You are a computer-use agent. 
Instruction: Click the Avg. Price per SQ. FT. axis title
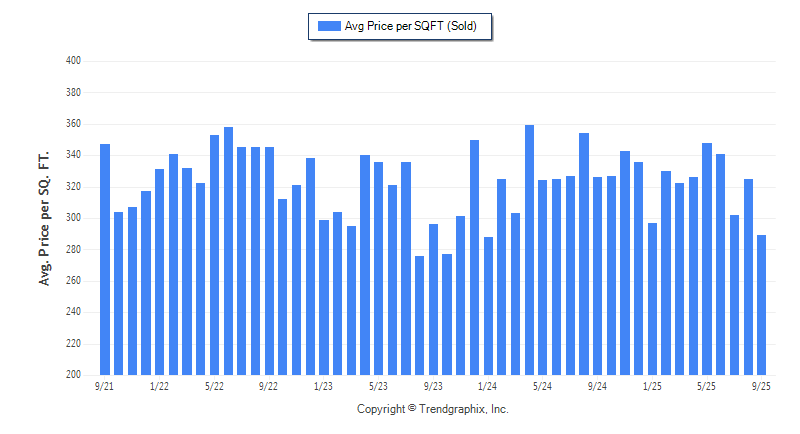pos(45,217)
